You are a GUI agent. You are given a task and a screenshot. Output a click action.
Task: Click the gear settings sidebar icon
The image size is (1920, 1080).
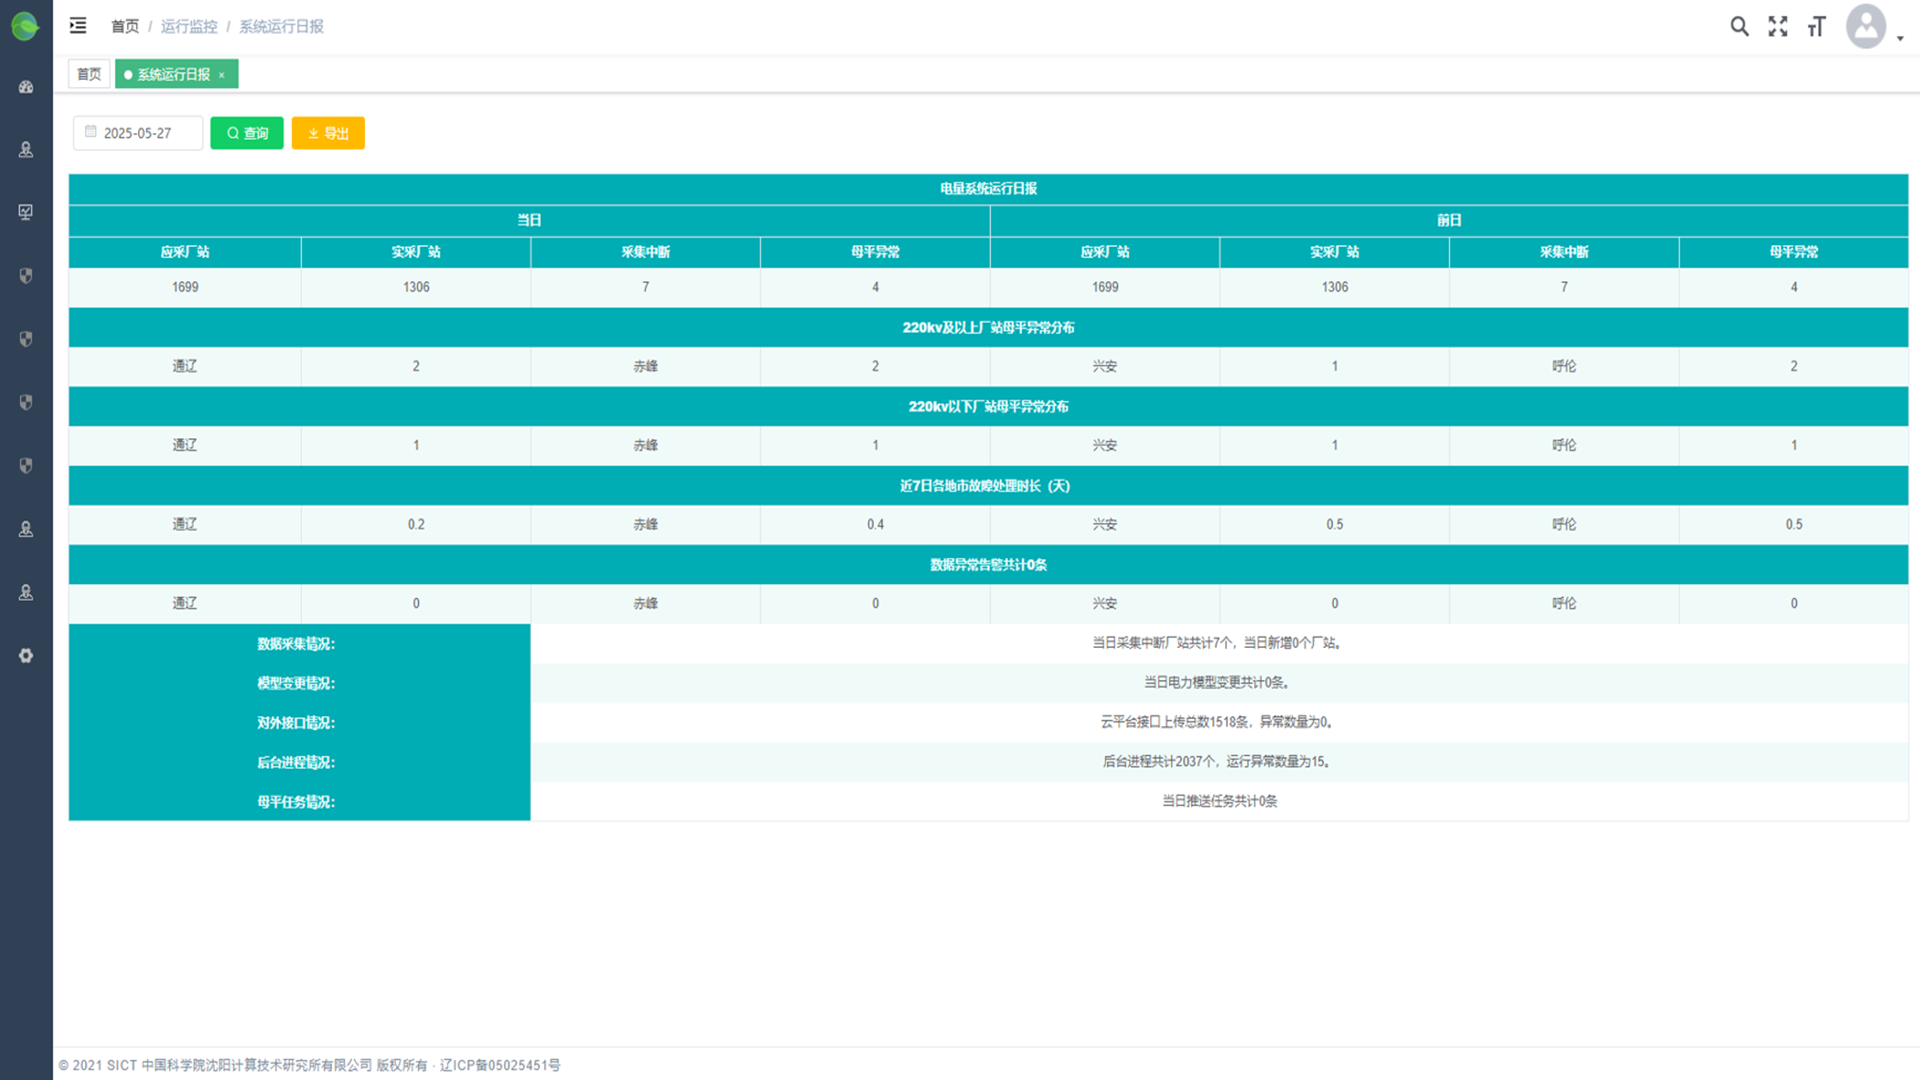pos(26,656)
